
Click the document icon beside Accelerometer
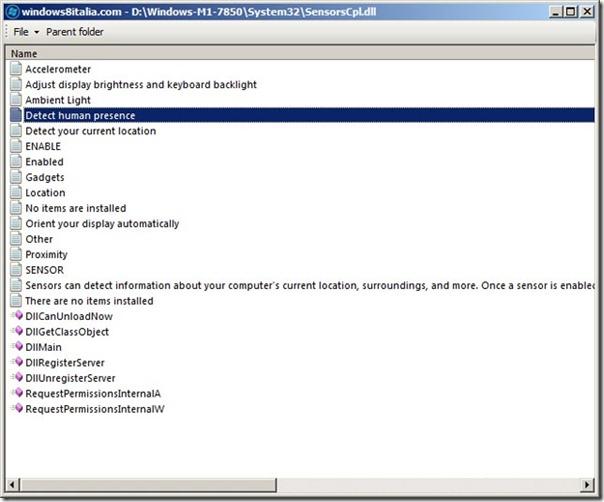coord(16,69)
